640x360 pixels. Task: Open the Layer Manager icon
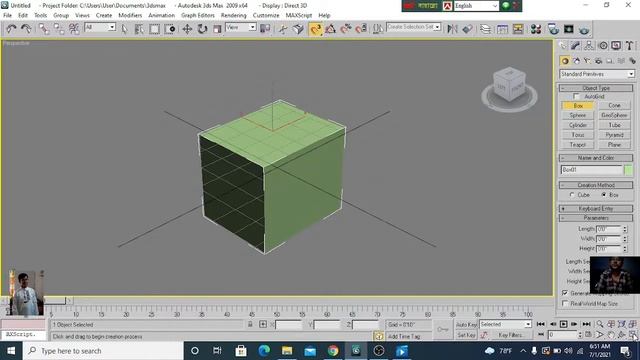pos(485,29)
